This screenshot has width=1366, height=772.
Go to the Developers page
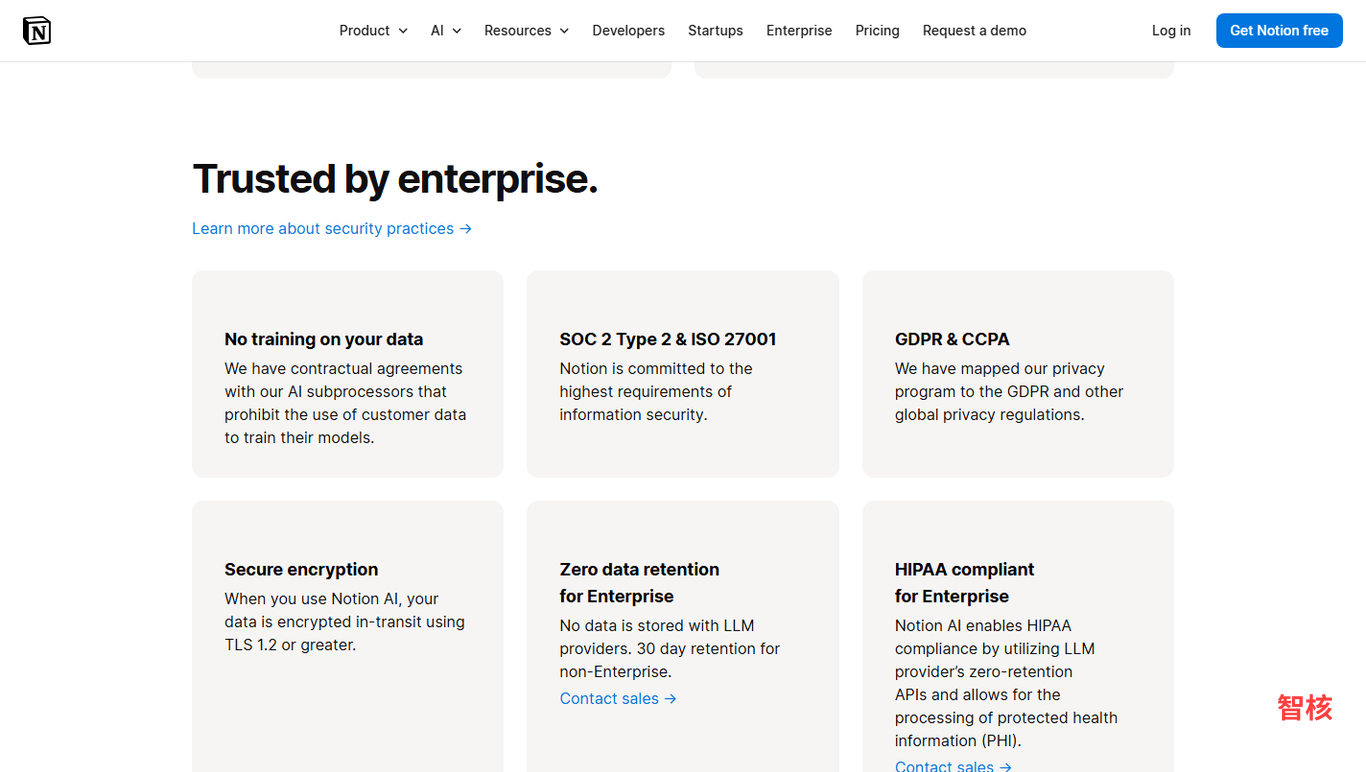[628, 31]
